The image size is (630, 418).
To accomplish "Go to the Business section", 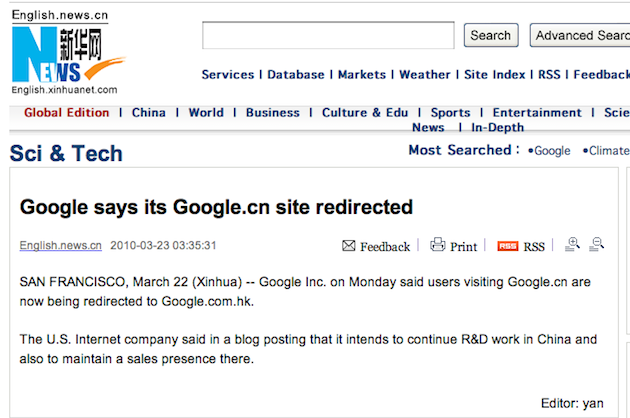I will (273, 113).
